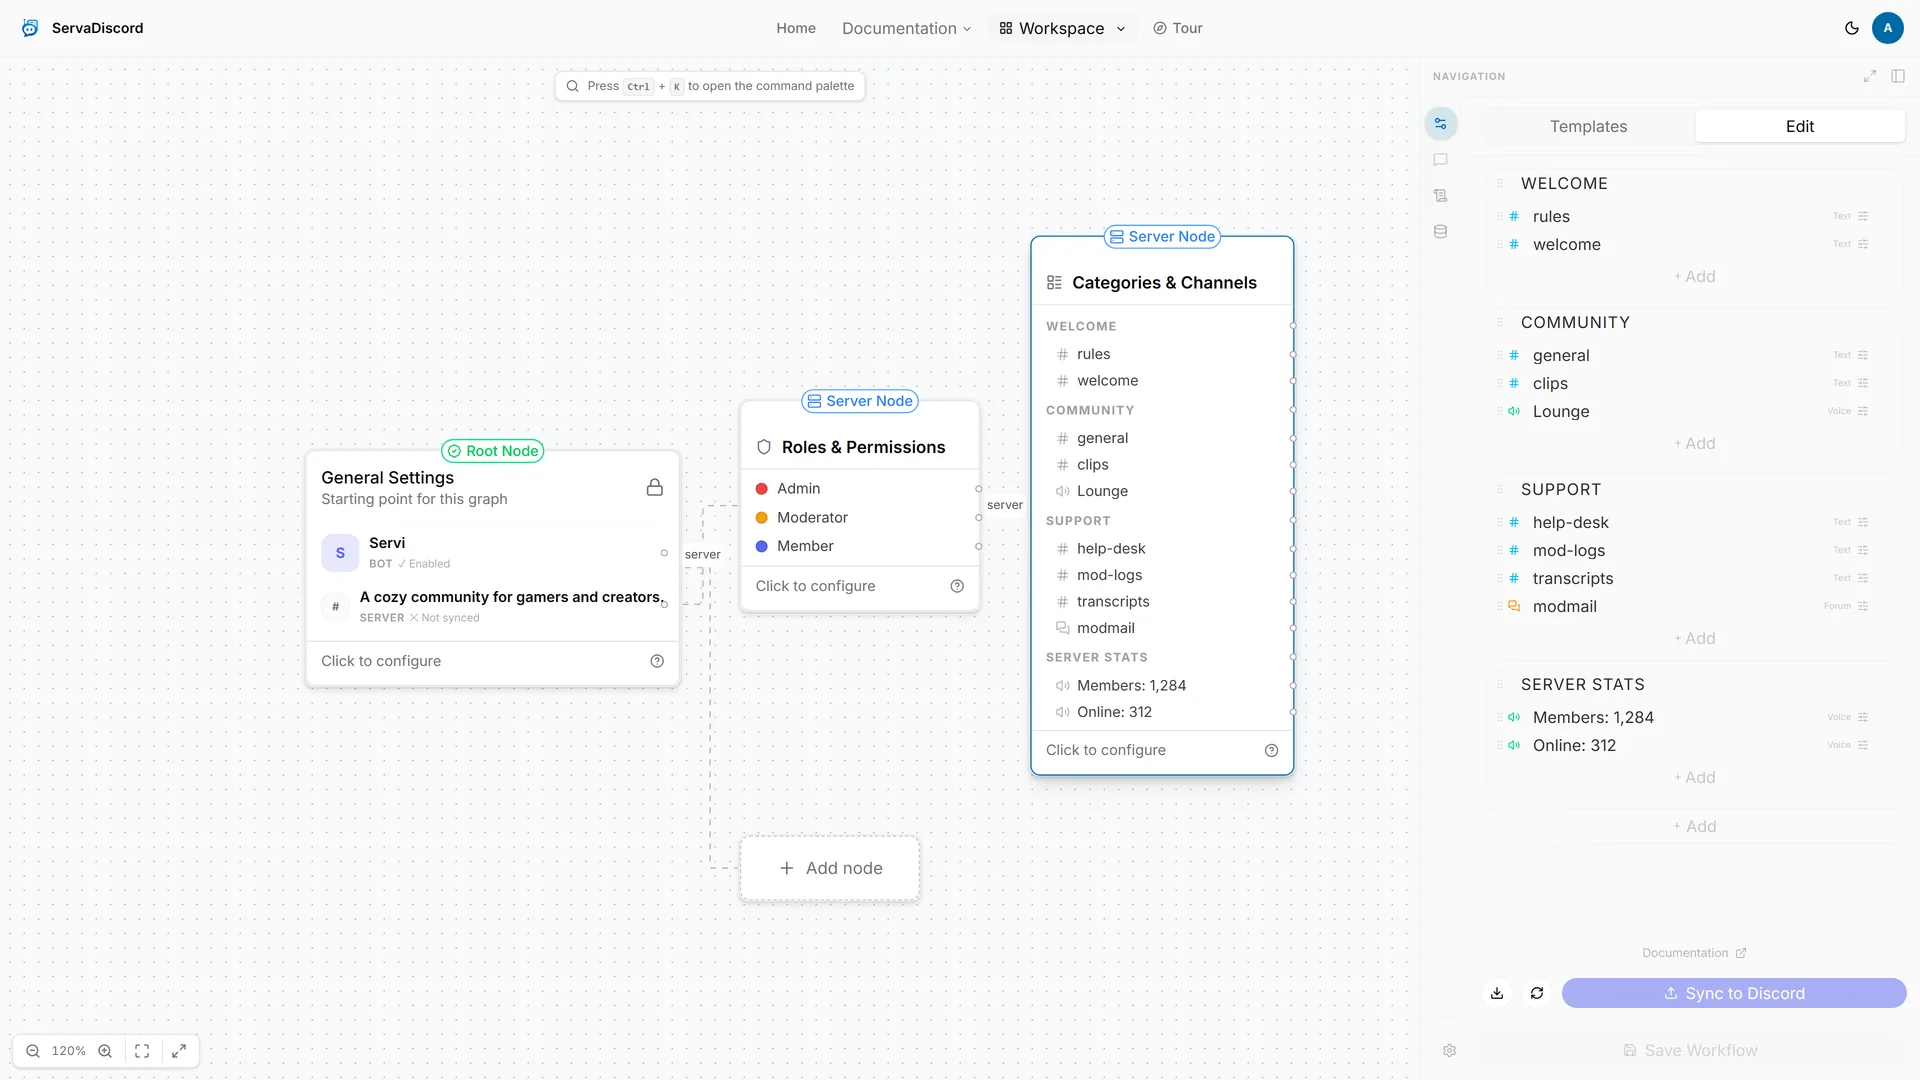Zoom in the canvas
Image resolution: width=1920 pixels, height=1080 pixels.
(x=105, y=1051)
